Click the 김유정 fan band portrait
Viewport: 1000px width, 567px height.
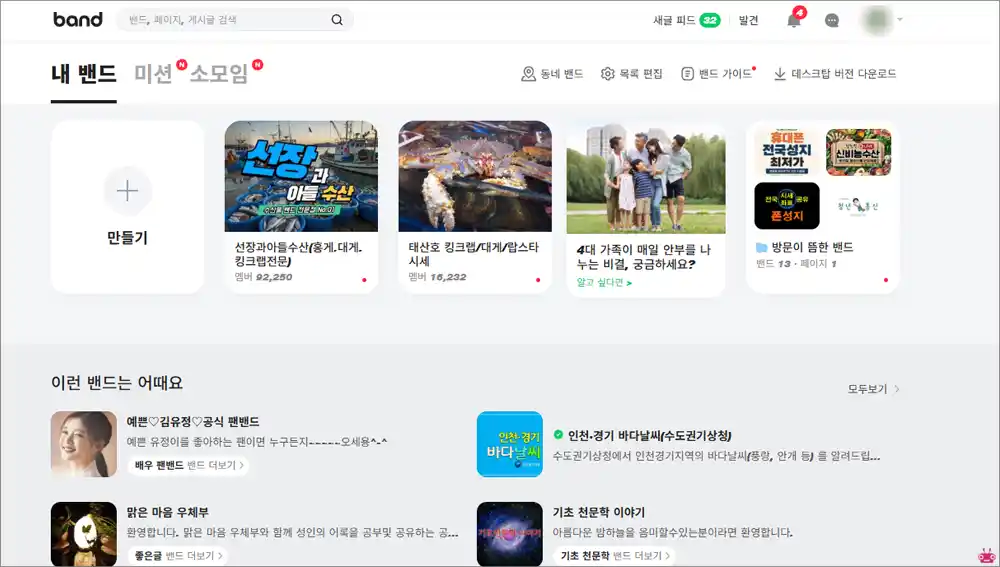click(84, 444)
